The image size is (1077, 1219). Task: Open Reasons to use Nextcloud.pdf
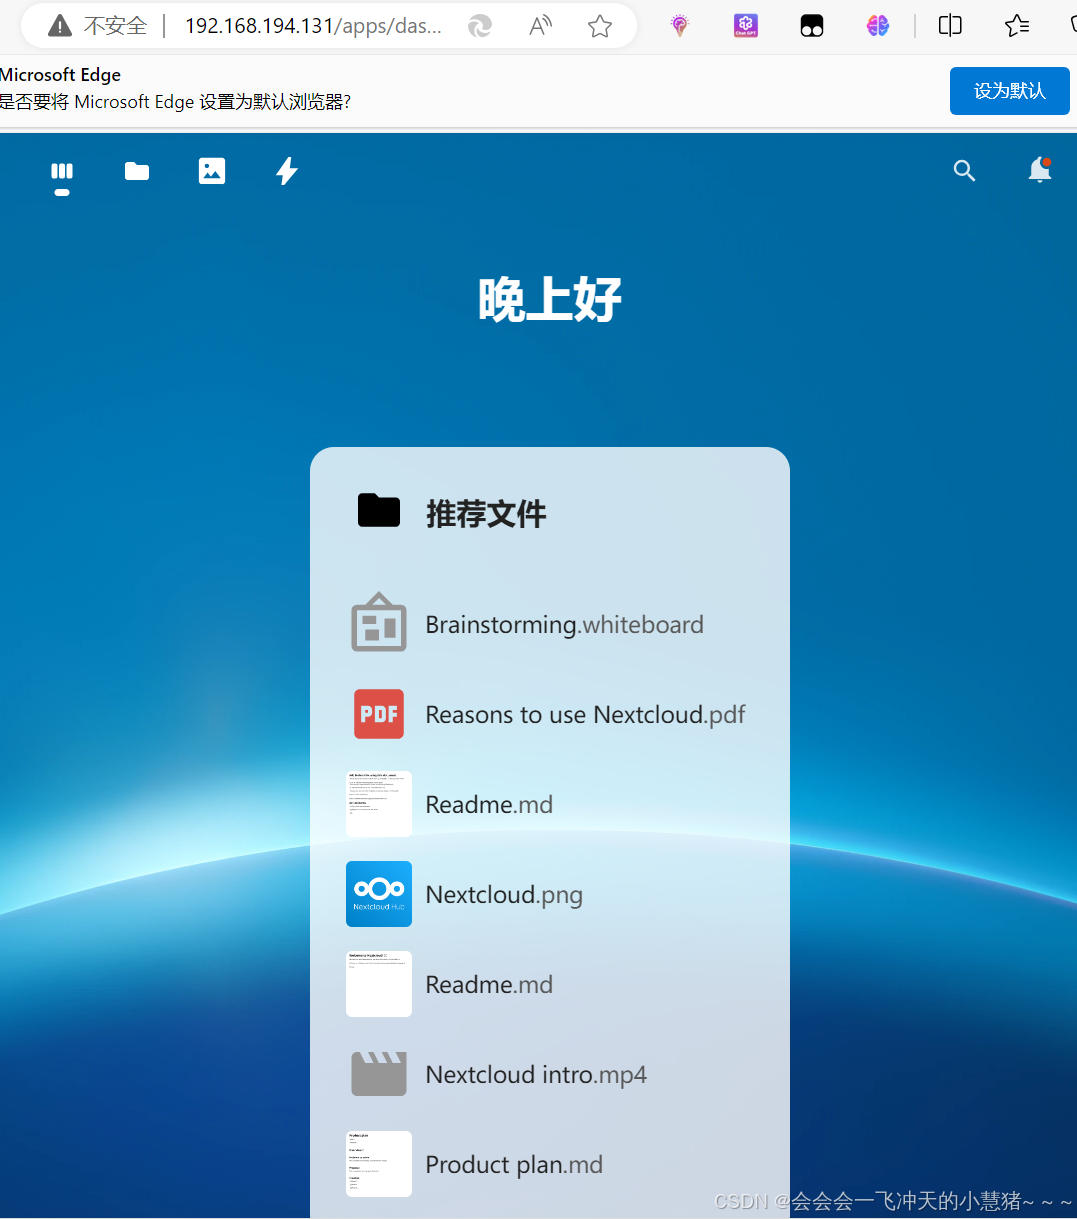point(585,714)
